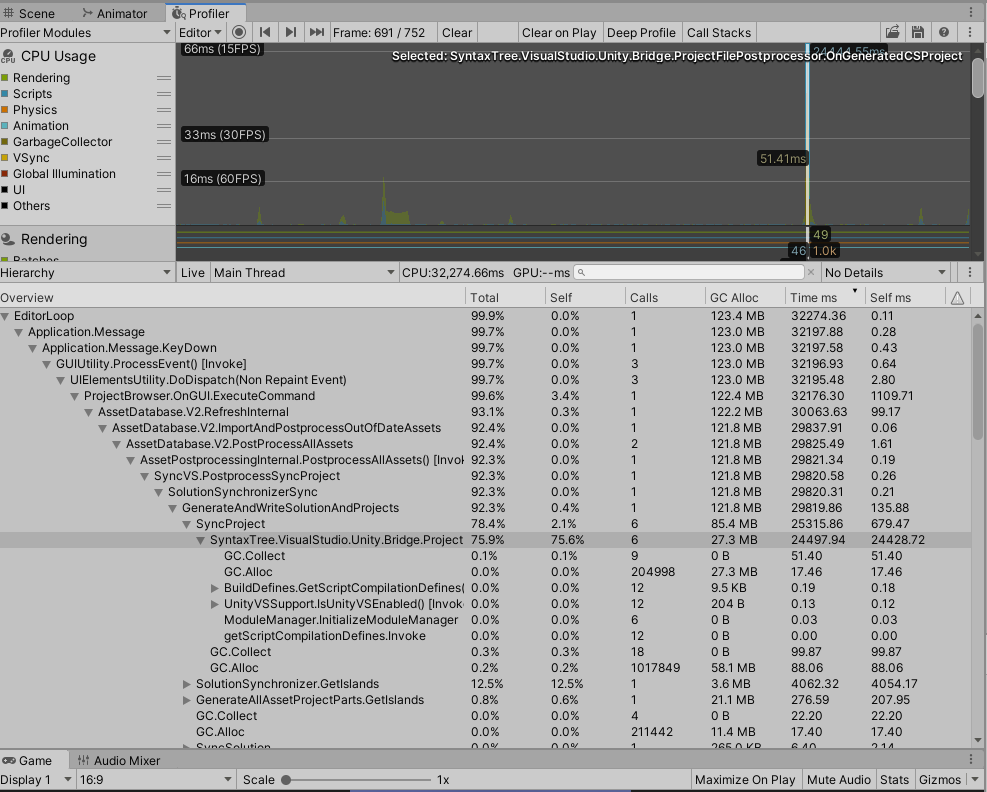Click the profiler hierarchy search field
Screen dimensions: 987x792
coord(690,272)
